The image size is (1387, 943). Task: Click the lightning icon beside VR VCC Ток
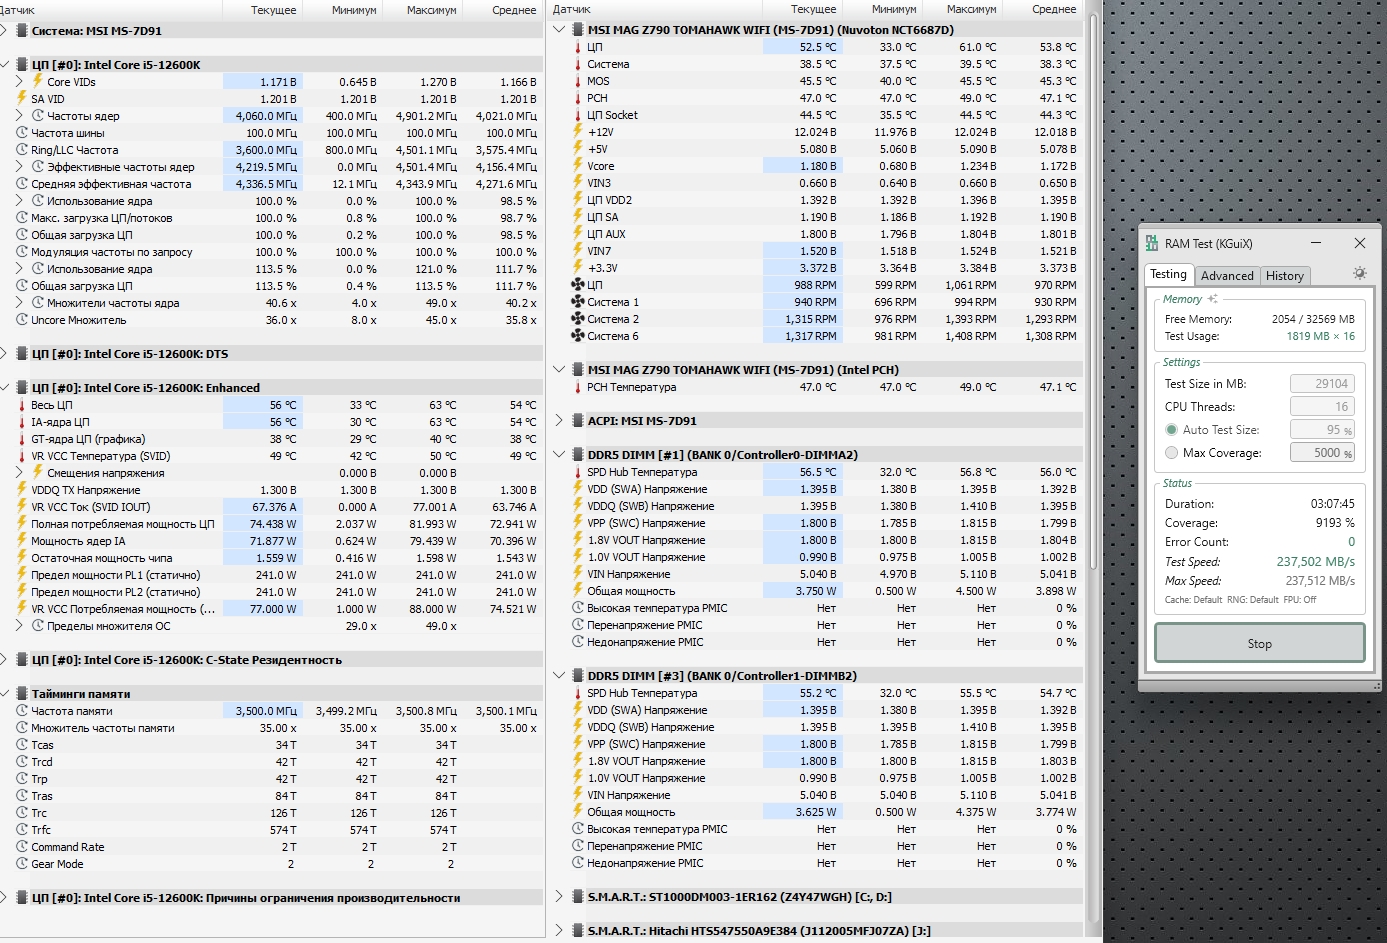tap(22, 506)
